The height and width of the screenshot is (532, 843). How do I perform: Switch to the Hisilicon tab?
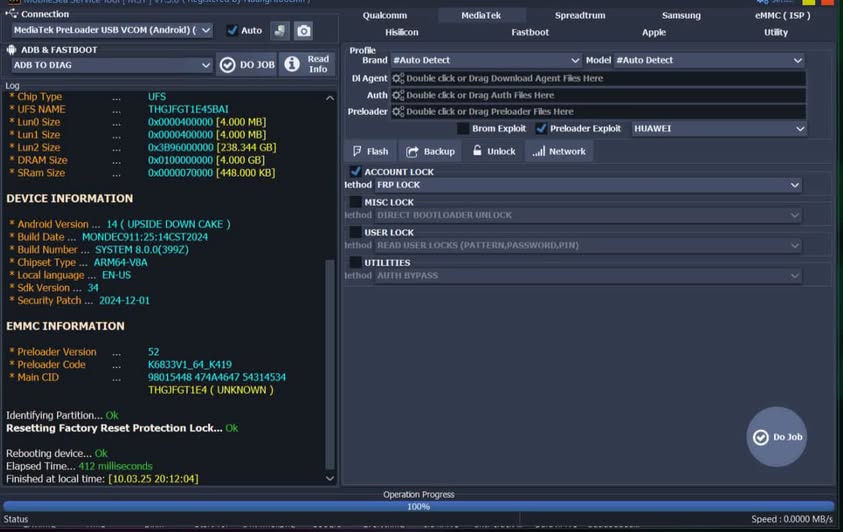pyautogui.click(x=402, y=32)
